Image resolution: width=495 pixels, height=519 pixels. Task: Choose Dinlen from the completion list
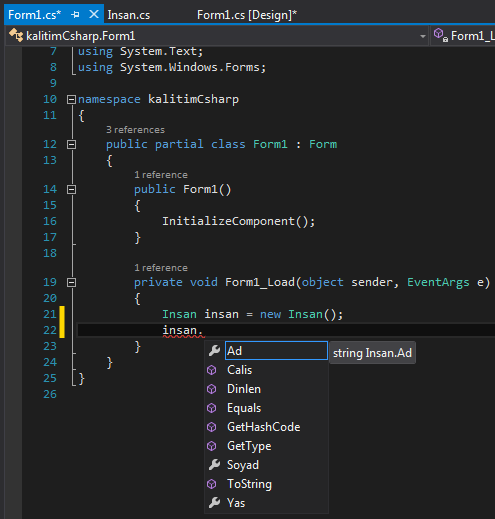click(244, 389)
